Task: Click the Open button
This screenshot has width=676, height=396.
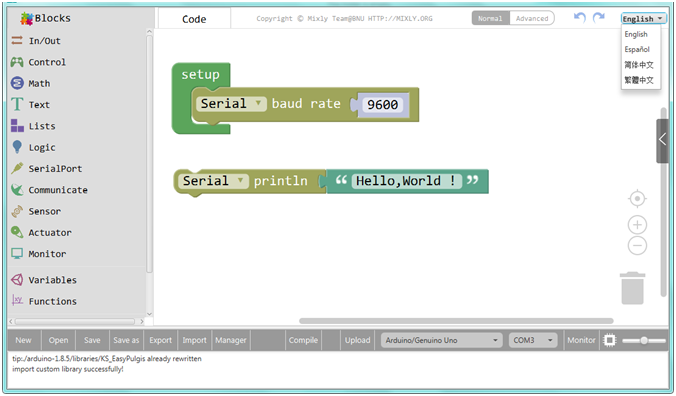Action: [58, 340]
